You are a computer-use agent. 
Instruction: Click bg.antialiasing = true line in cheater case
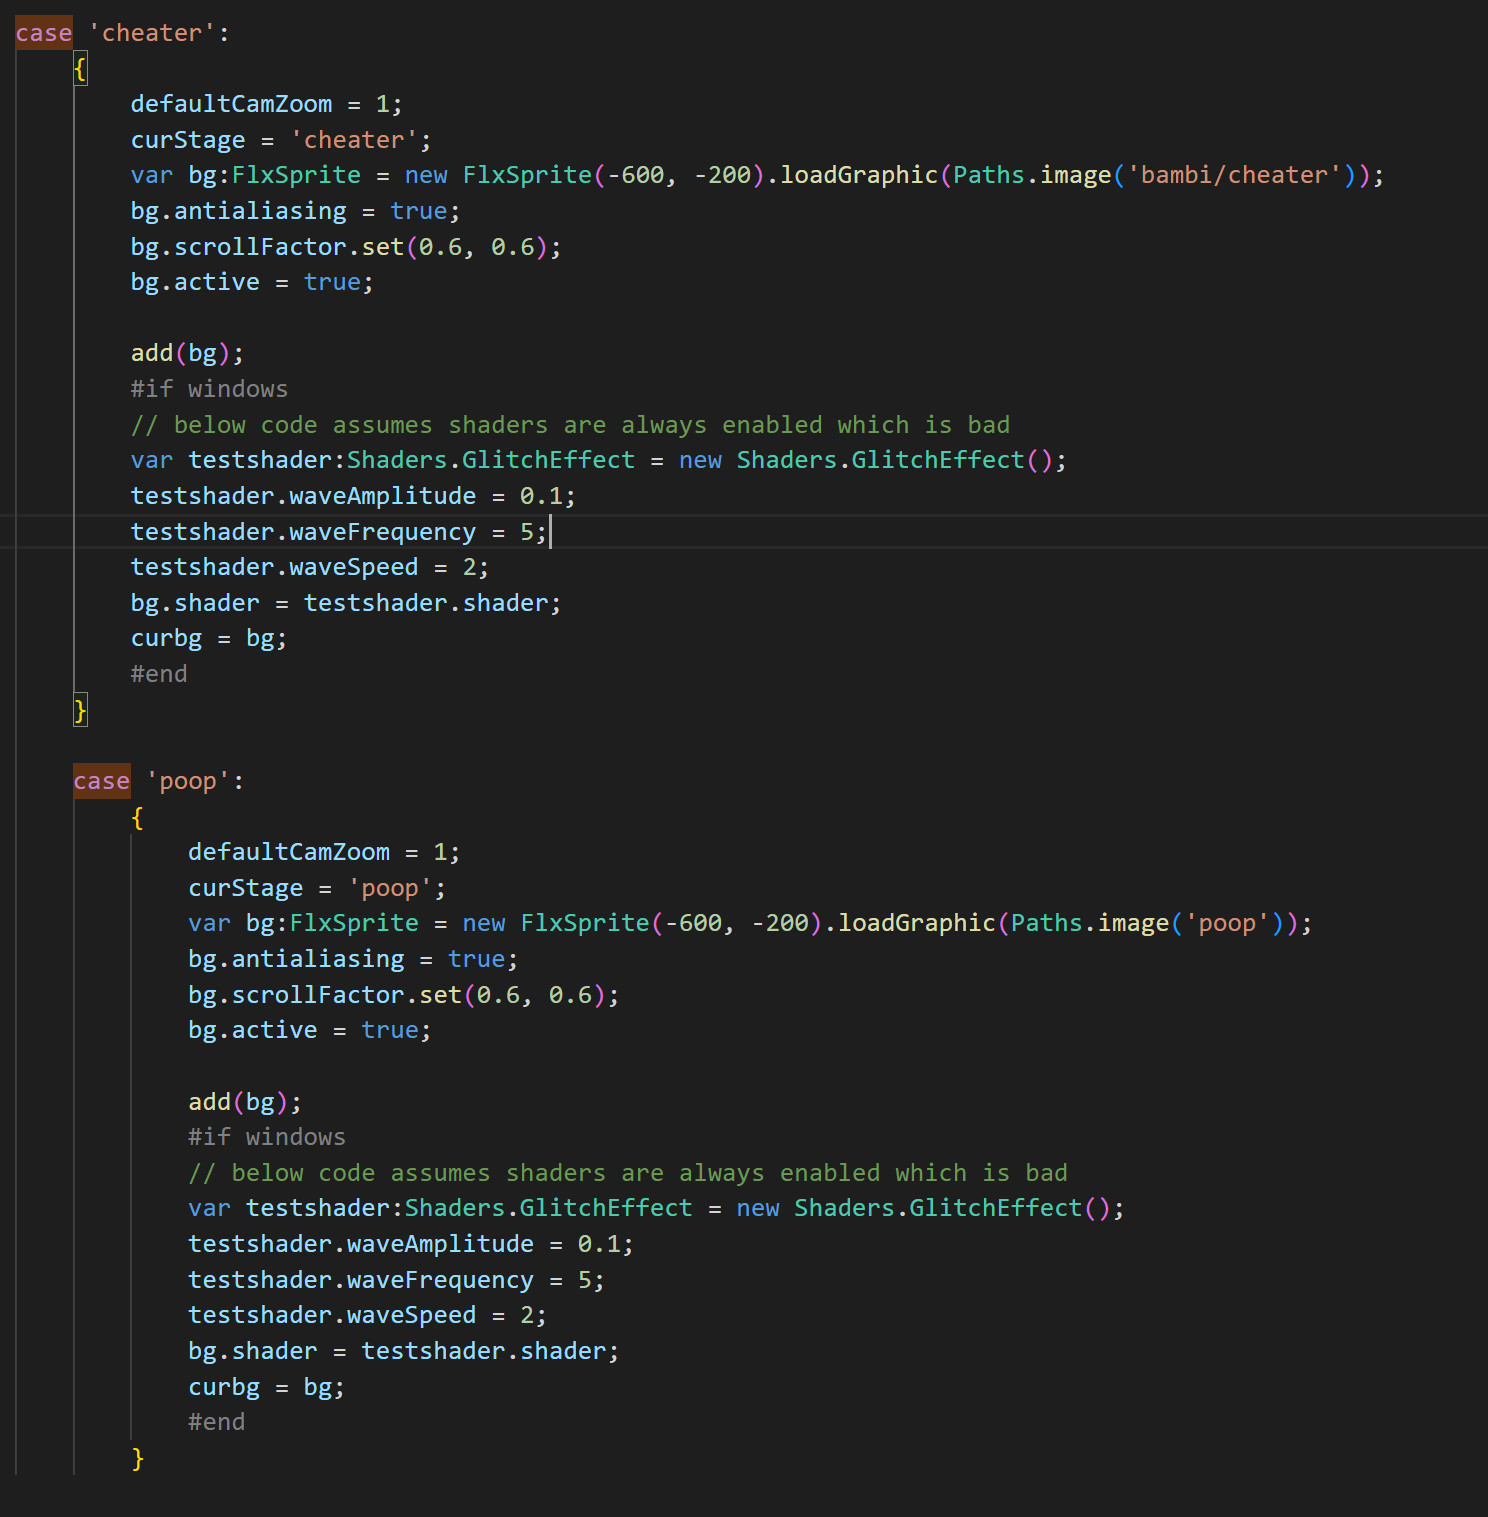(294, 210)
